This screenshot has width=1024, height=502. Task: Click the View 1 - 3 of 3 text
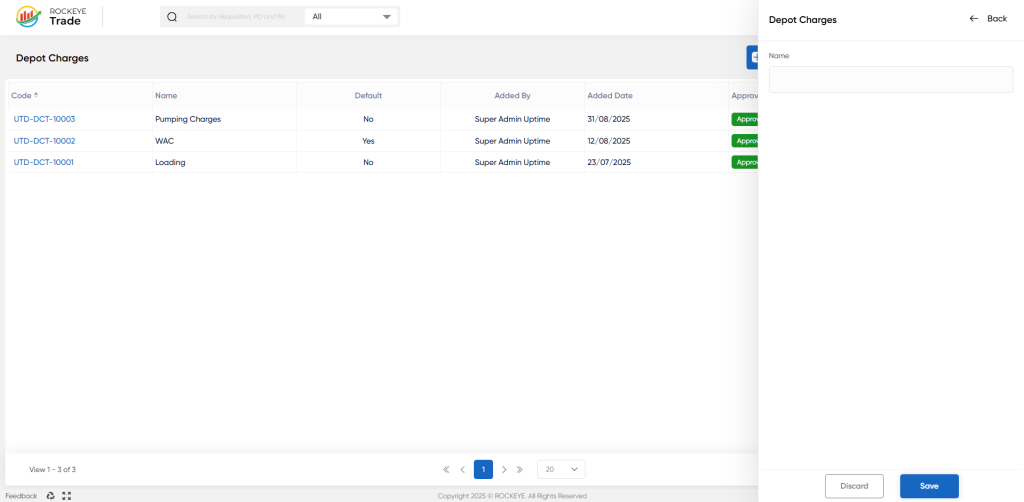click(53, 469)
